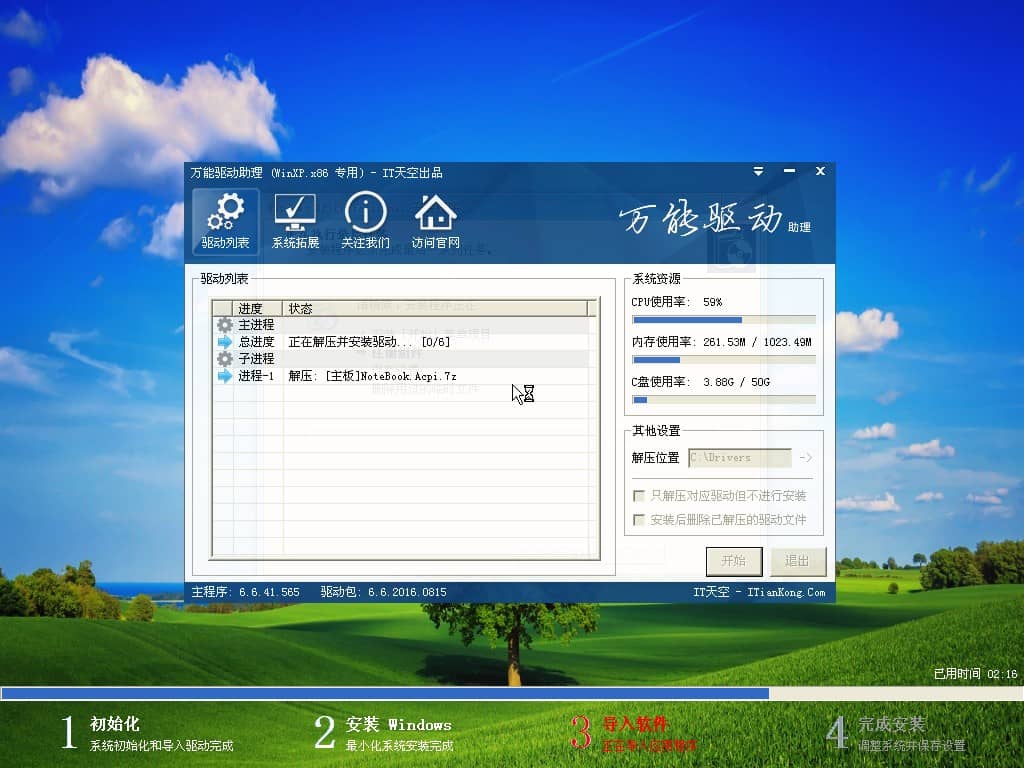Click the 总进度 blue arrow icon

coord(225,342)
